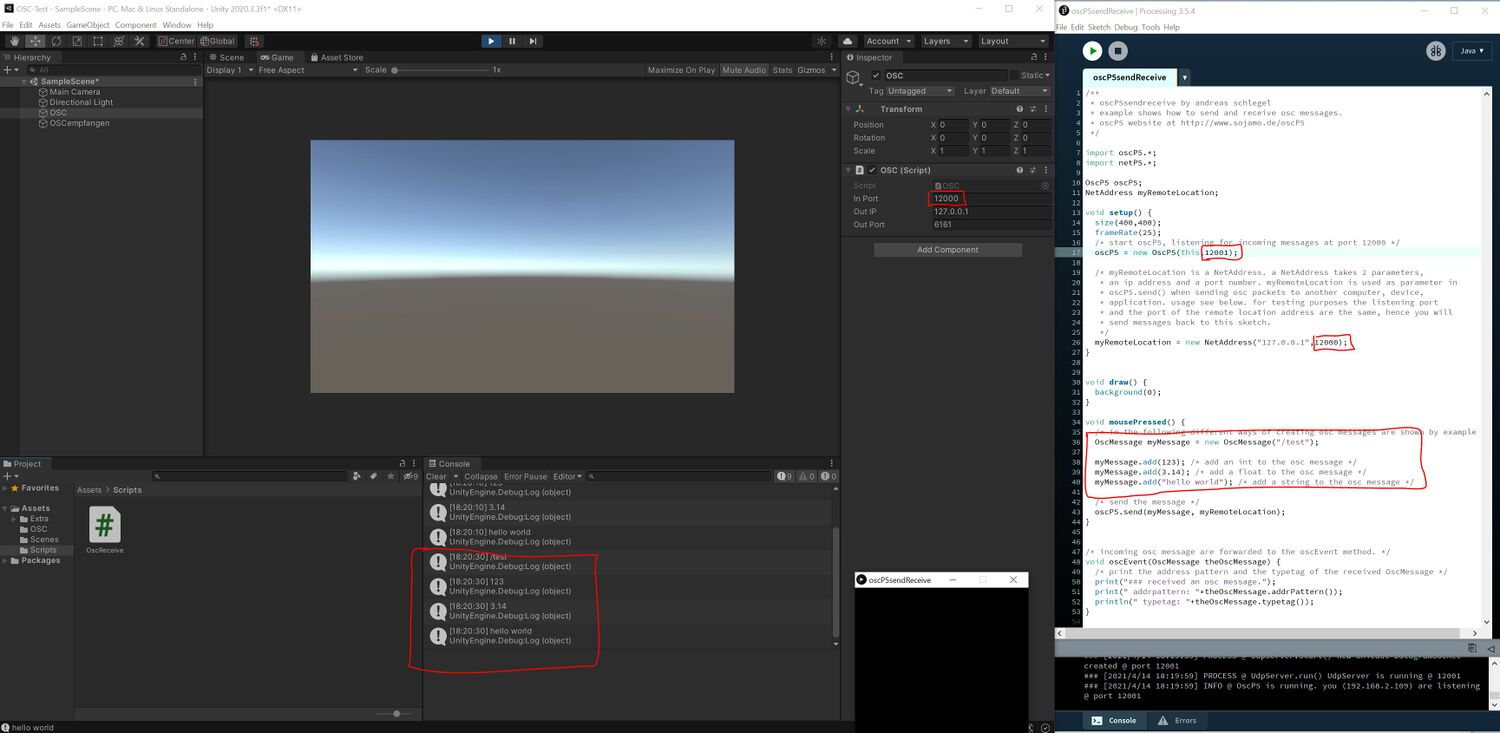Switch to the Errors tab in Processing
Screen dimensions: 1500x733
(1178, 720)
